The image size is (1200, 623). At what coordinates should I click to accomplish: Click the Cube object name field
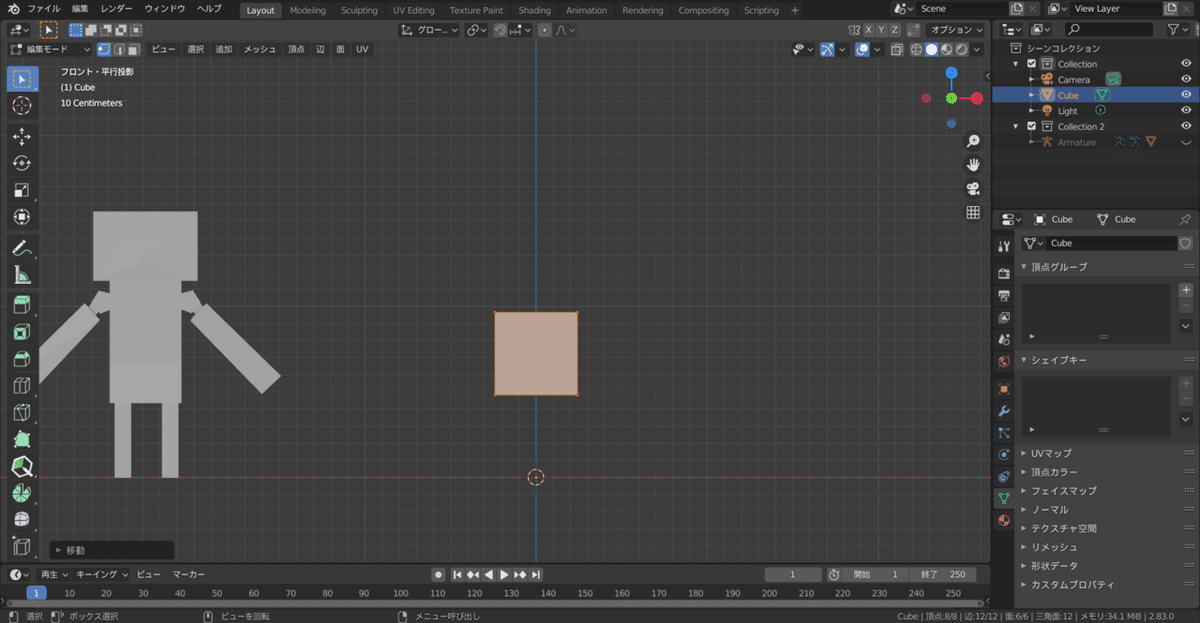(x=1111, y=243)
